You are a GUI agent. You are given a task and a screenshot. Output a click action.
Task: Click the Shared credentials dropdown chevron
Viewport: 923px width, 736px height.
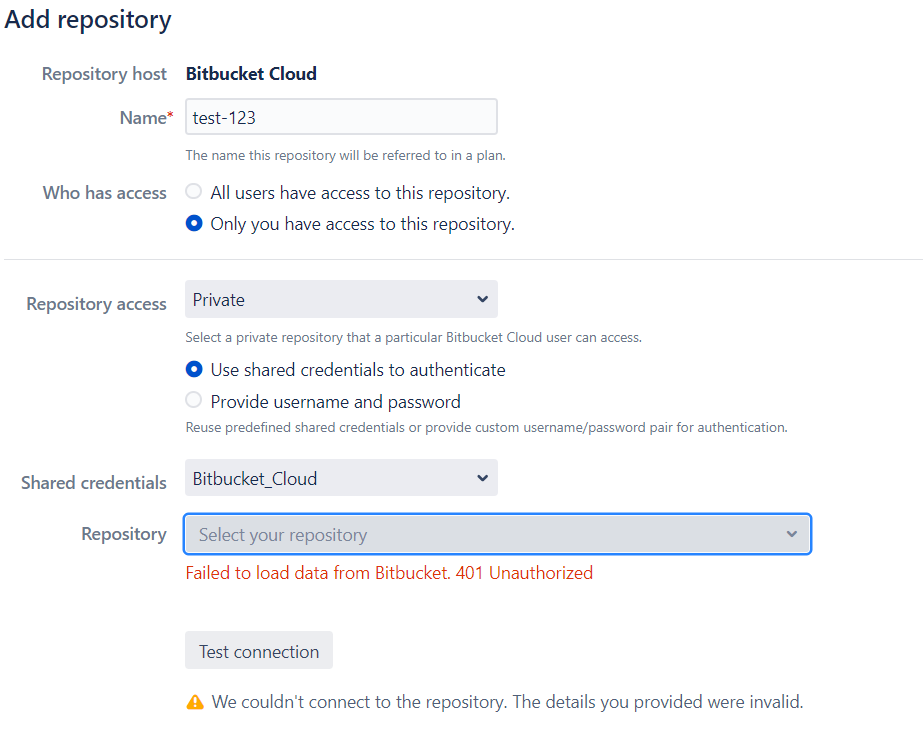483,478
